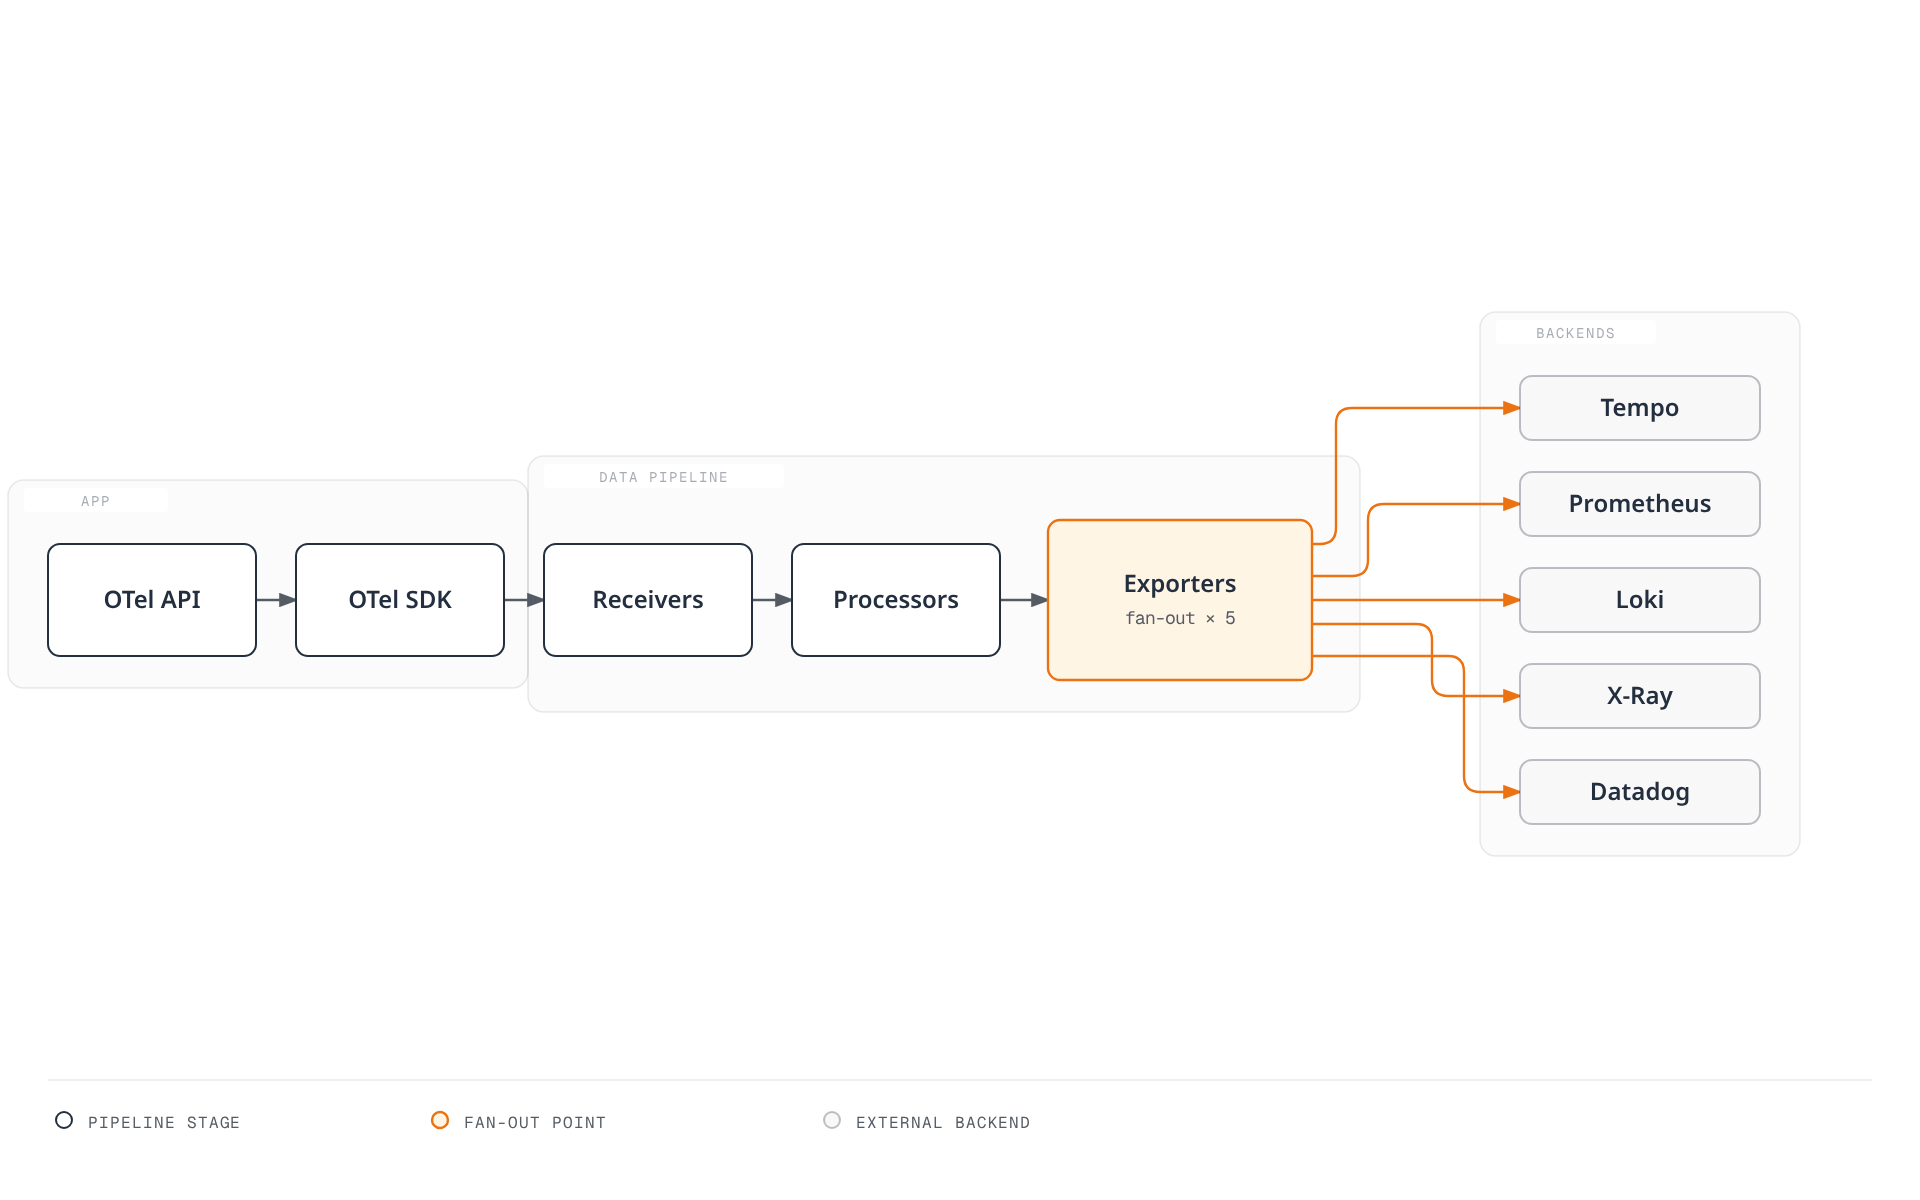The image size is (1920, 1200).
Task: Click the 'fan-out × 5' subtitle text
Action: pos(1180,618)
